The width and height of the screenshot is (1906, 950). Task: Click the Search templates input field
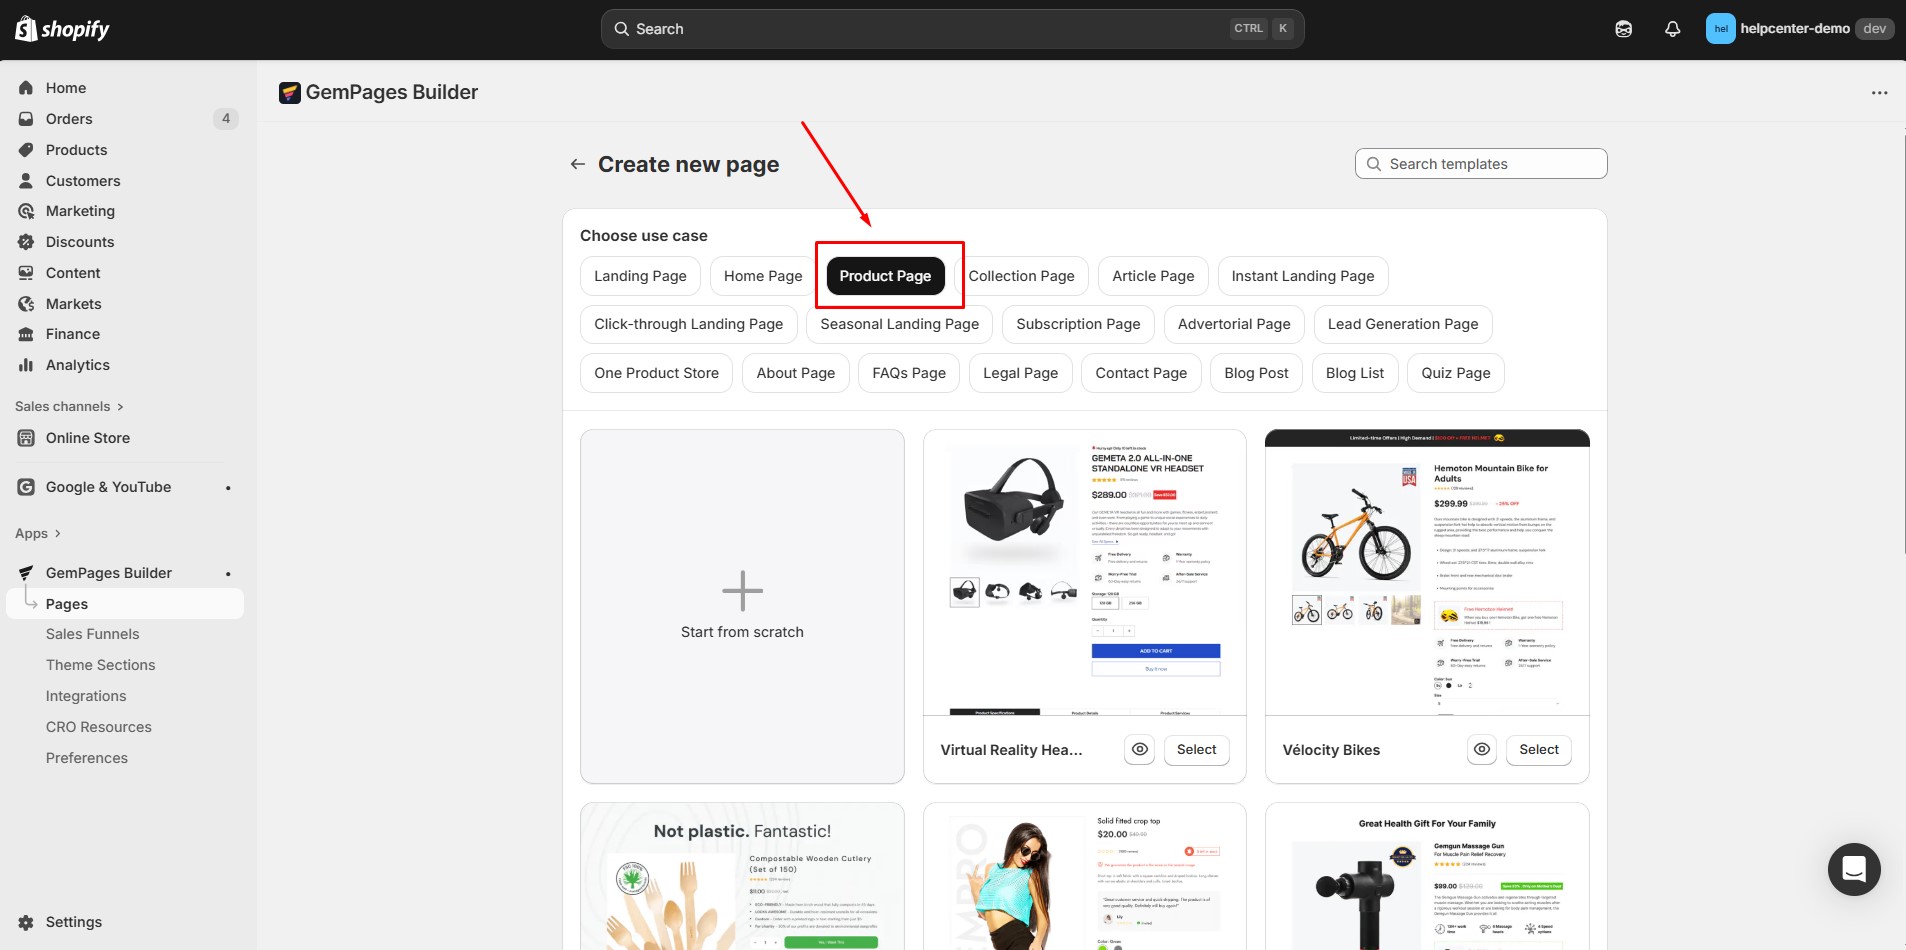click(1480, 163)
